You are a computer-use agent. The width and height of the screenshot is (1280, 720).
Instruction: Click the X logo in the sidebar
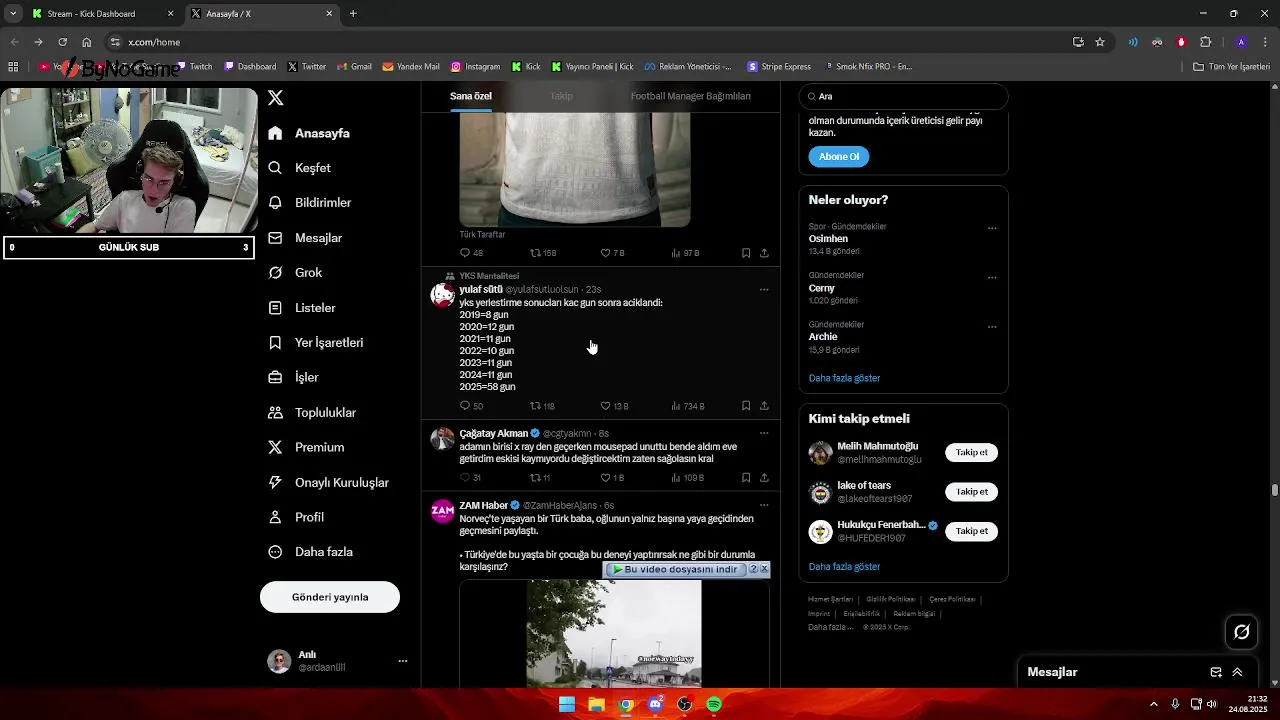click(x=276, y=98)
